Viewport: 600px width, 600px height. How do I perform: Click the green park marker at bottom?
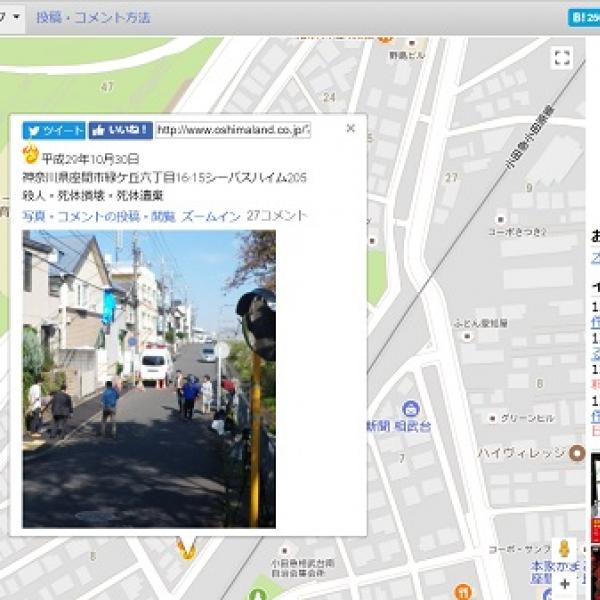pos(258,595)
